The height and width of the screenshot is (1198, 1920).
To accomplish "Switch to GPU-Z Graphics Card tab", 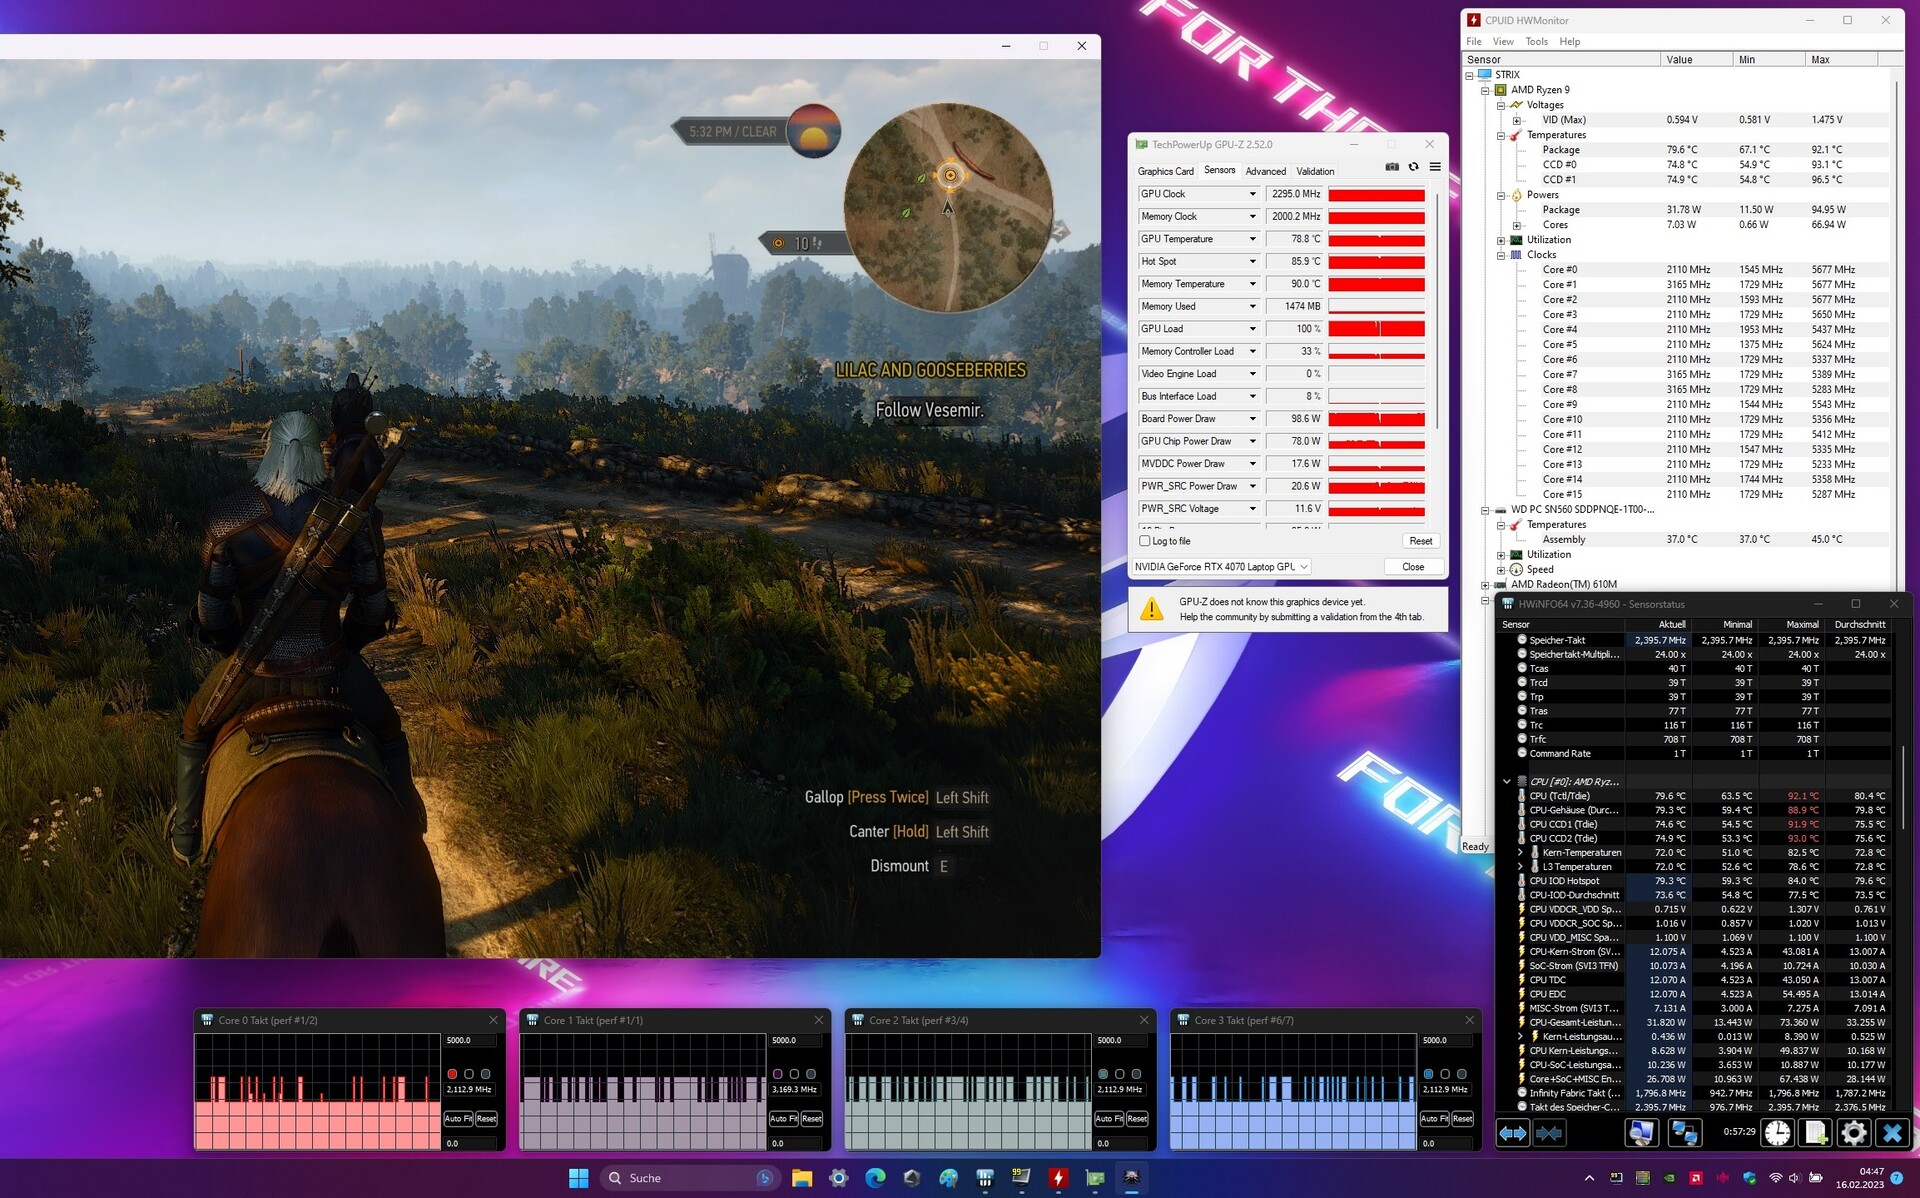I will pyautogui.click(x=1165, y=171).
